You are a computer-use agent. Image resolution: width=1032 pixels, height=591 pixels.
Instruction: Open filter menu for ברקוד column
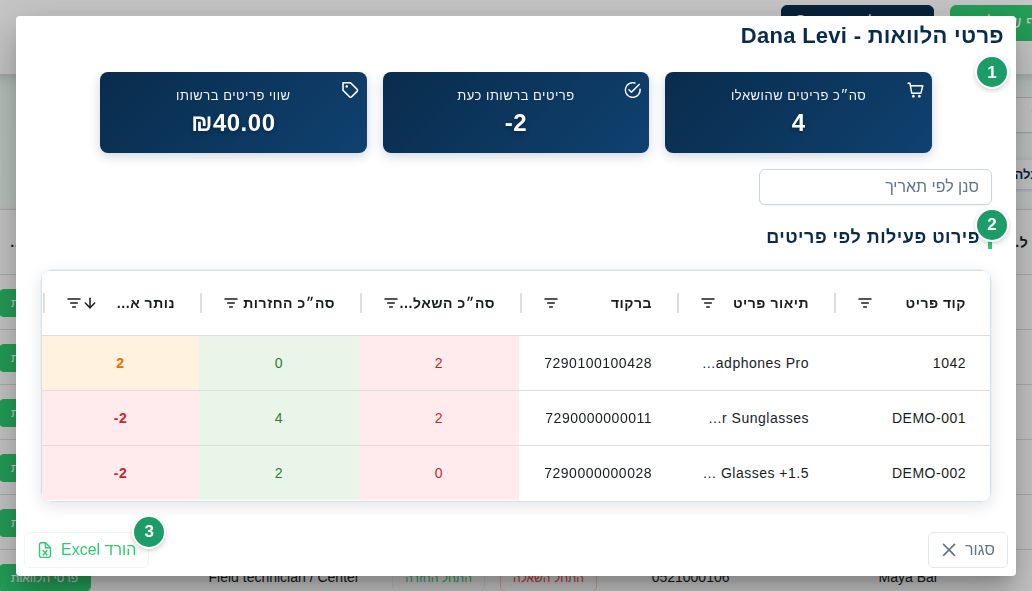551,303
